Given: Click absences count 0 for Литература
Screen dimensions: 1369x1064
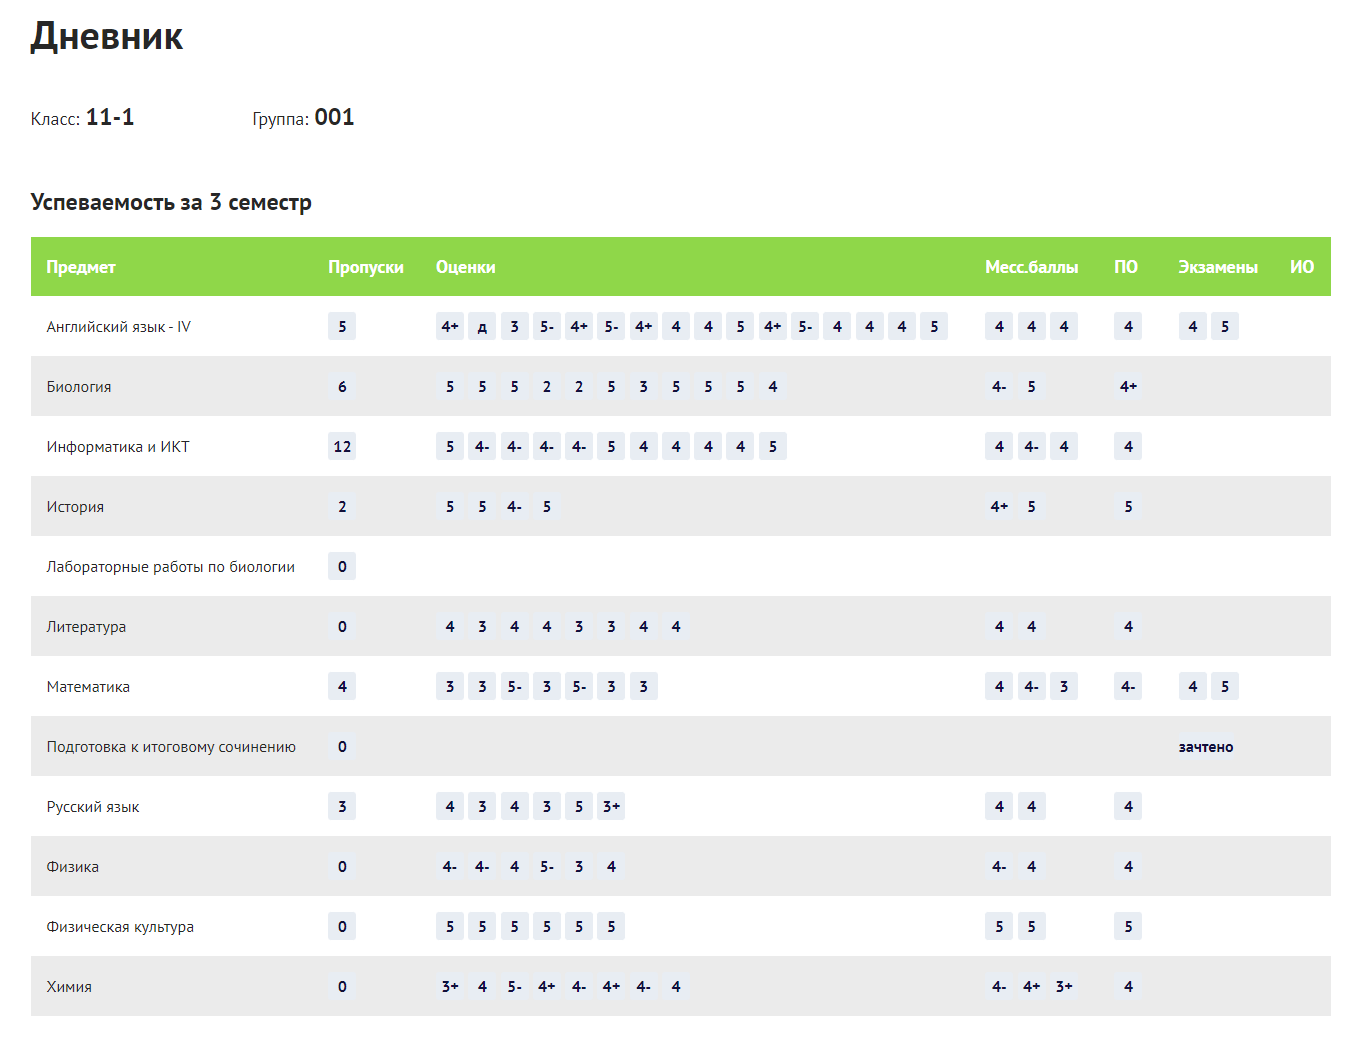Looking at the screenshot, I should coord(342,627).
